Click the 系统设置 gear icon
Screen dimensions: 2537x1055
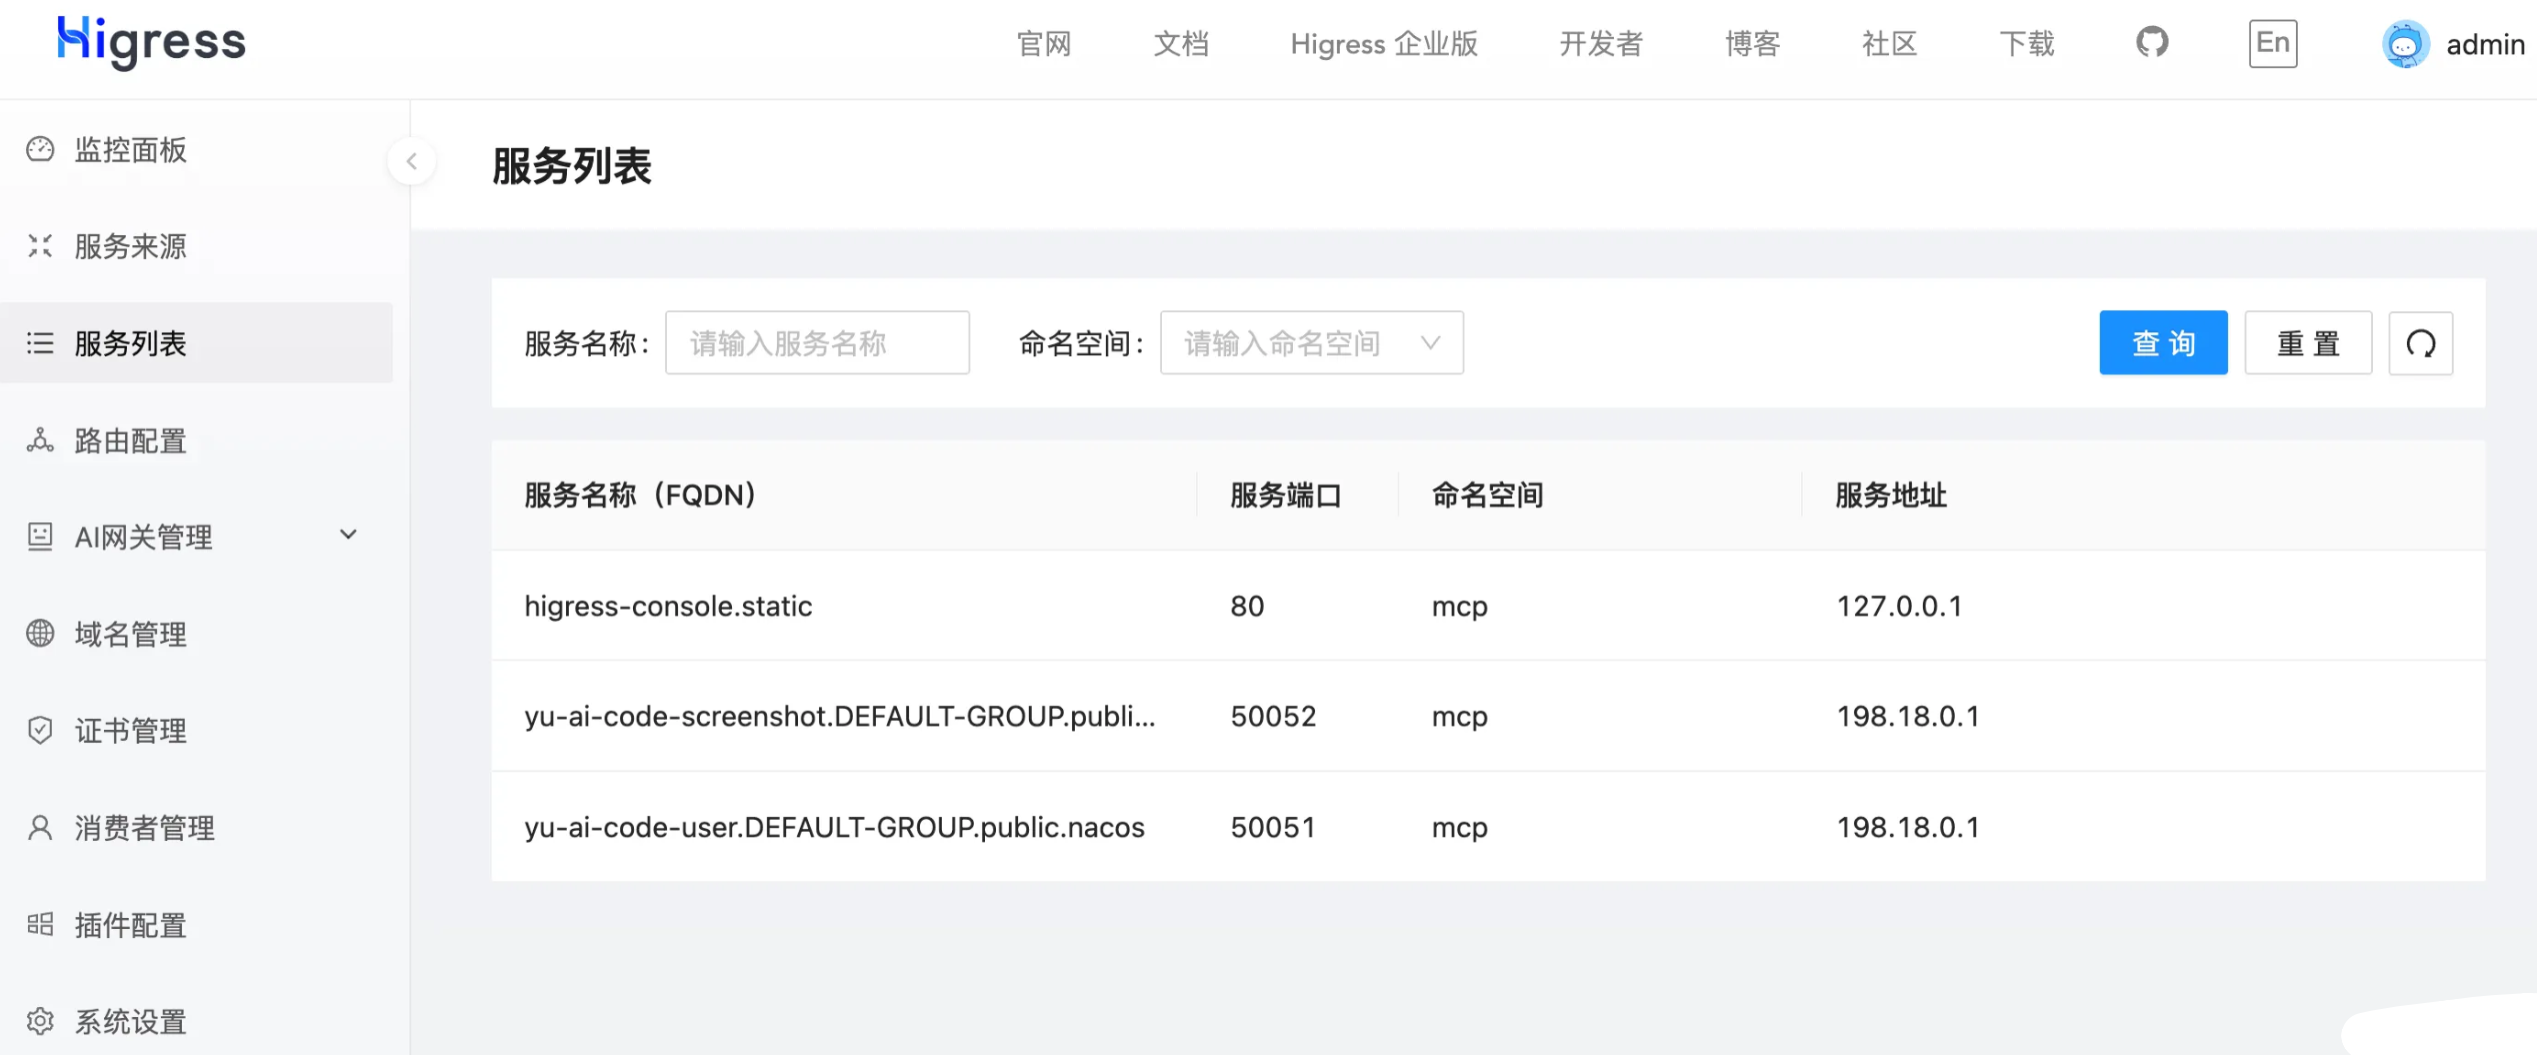[40, 1021]
